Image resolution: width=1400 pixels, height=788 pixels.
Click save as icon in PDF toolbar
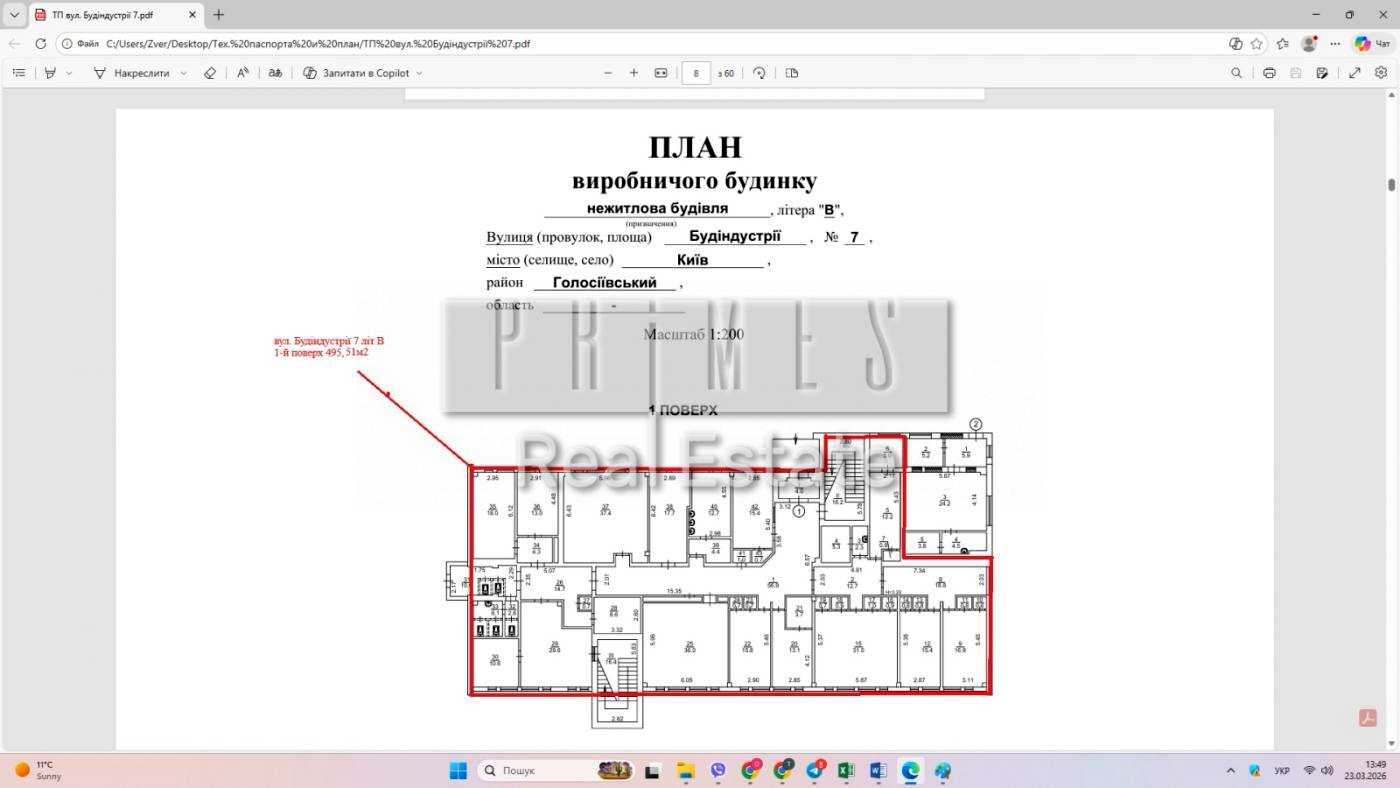[x=1322, y=73]
